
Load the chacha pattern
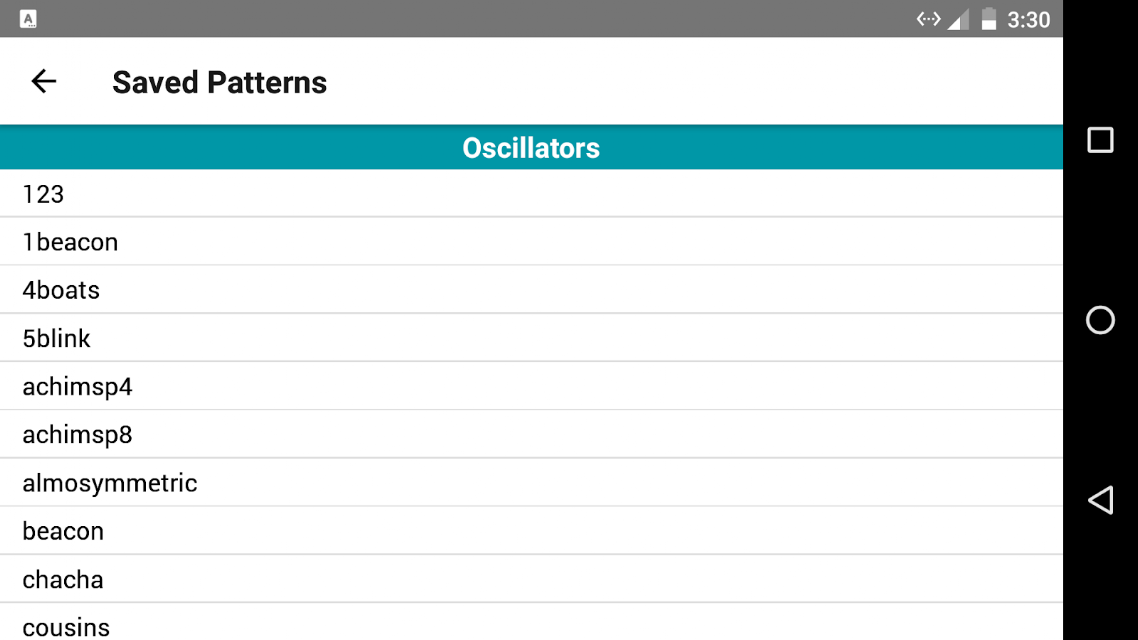pos(531,579)
